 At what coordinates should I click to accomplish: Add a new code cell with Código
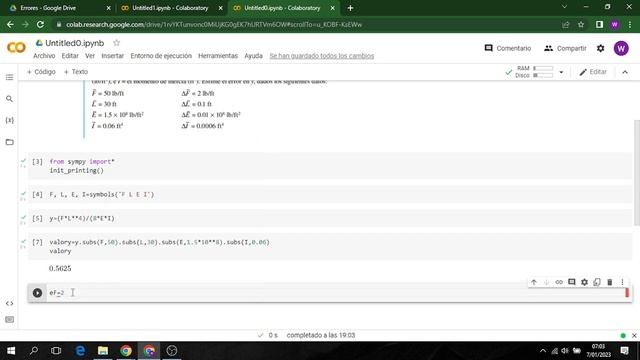click(x=41, y=72)
